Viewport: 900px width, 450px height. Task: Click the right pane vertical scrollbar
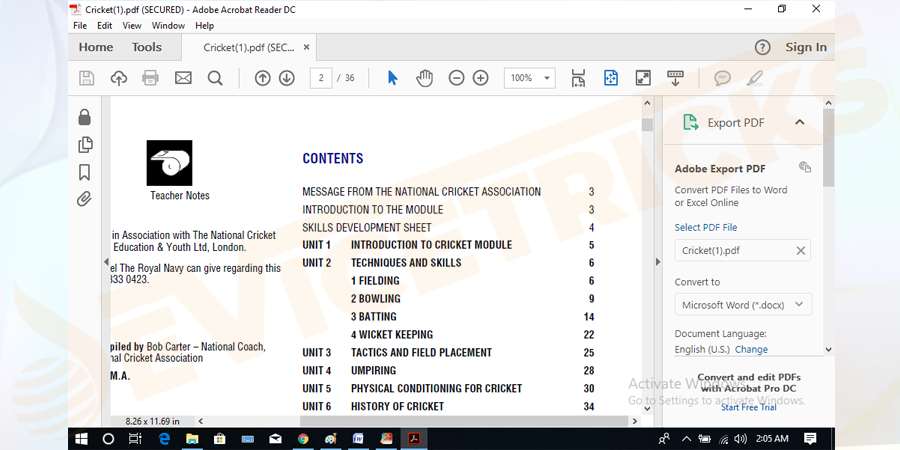tap(828, 148)
